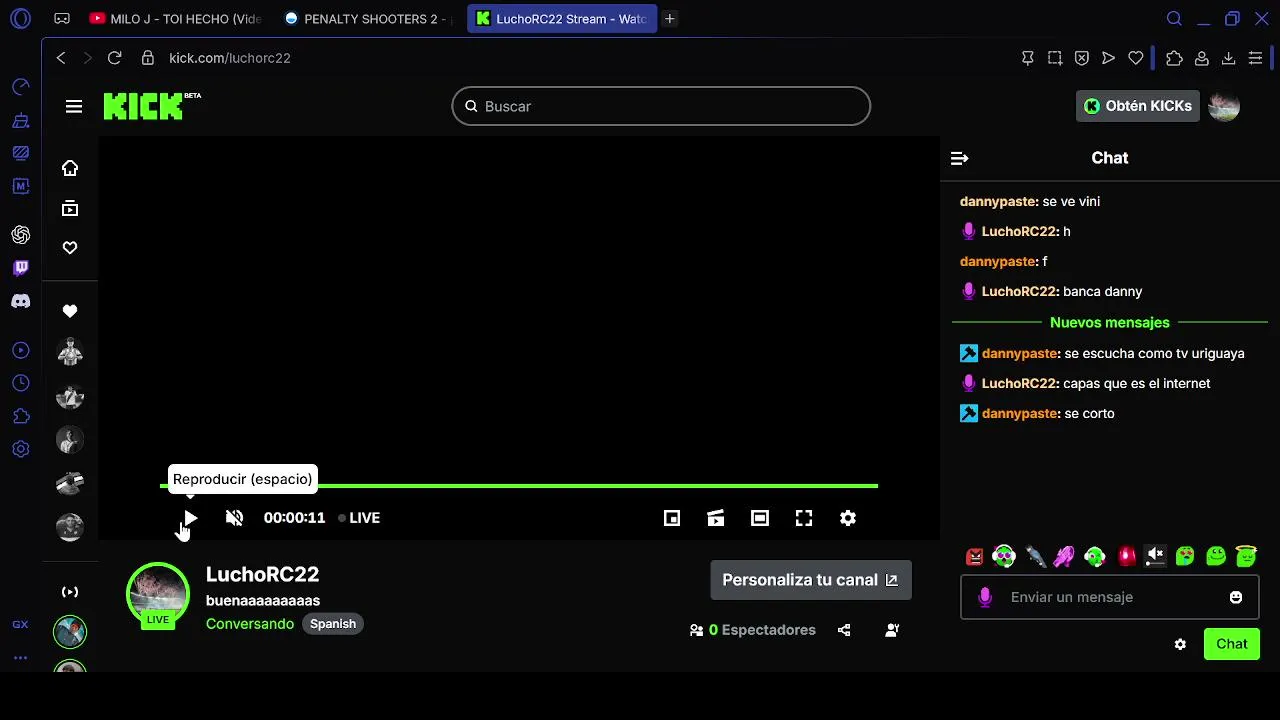The height and width of the screenshot is (720, 1280).
Task: Open browser history clock icon in sidebar
Action: 21,383
